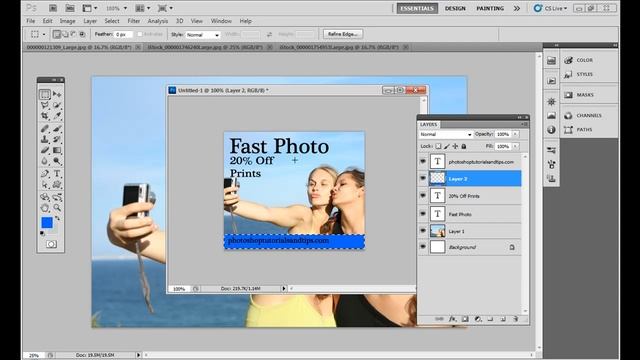Click the Add layer style fx icon
Screen dimensions: 640x360
tap(452, 319)
